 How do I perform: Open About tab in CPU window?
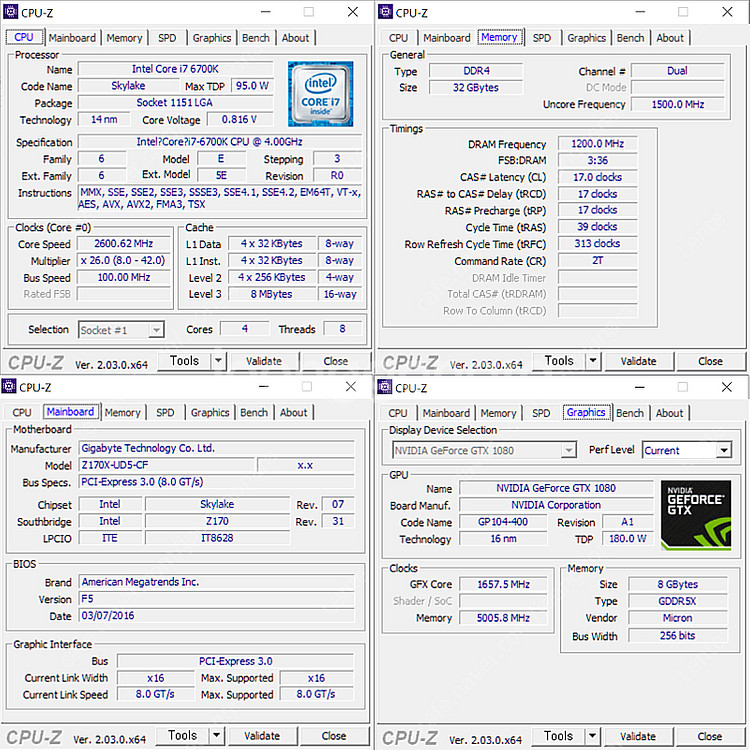[295, 38]
